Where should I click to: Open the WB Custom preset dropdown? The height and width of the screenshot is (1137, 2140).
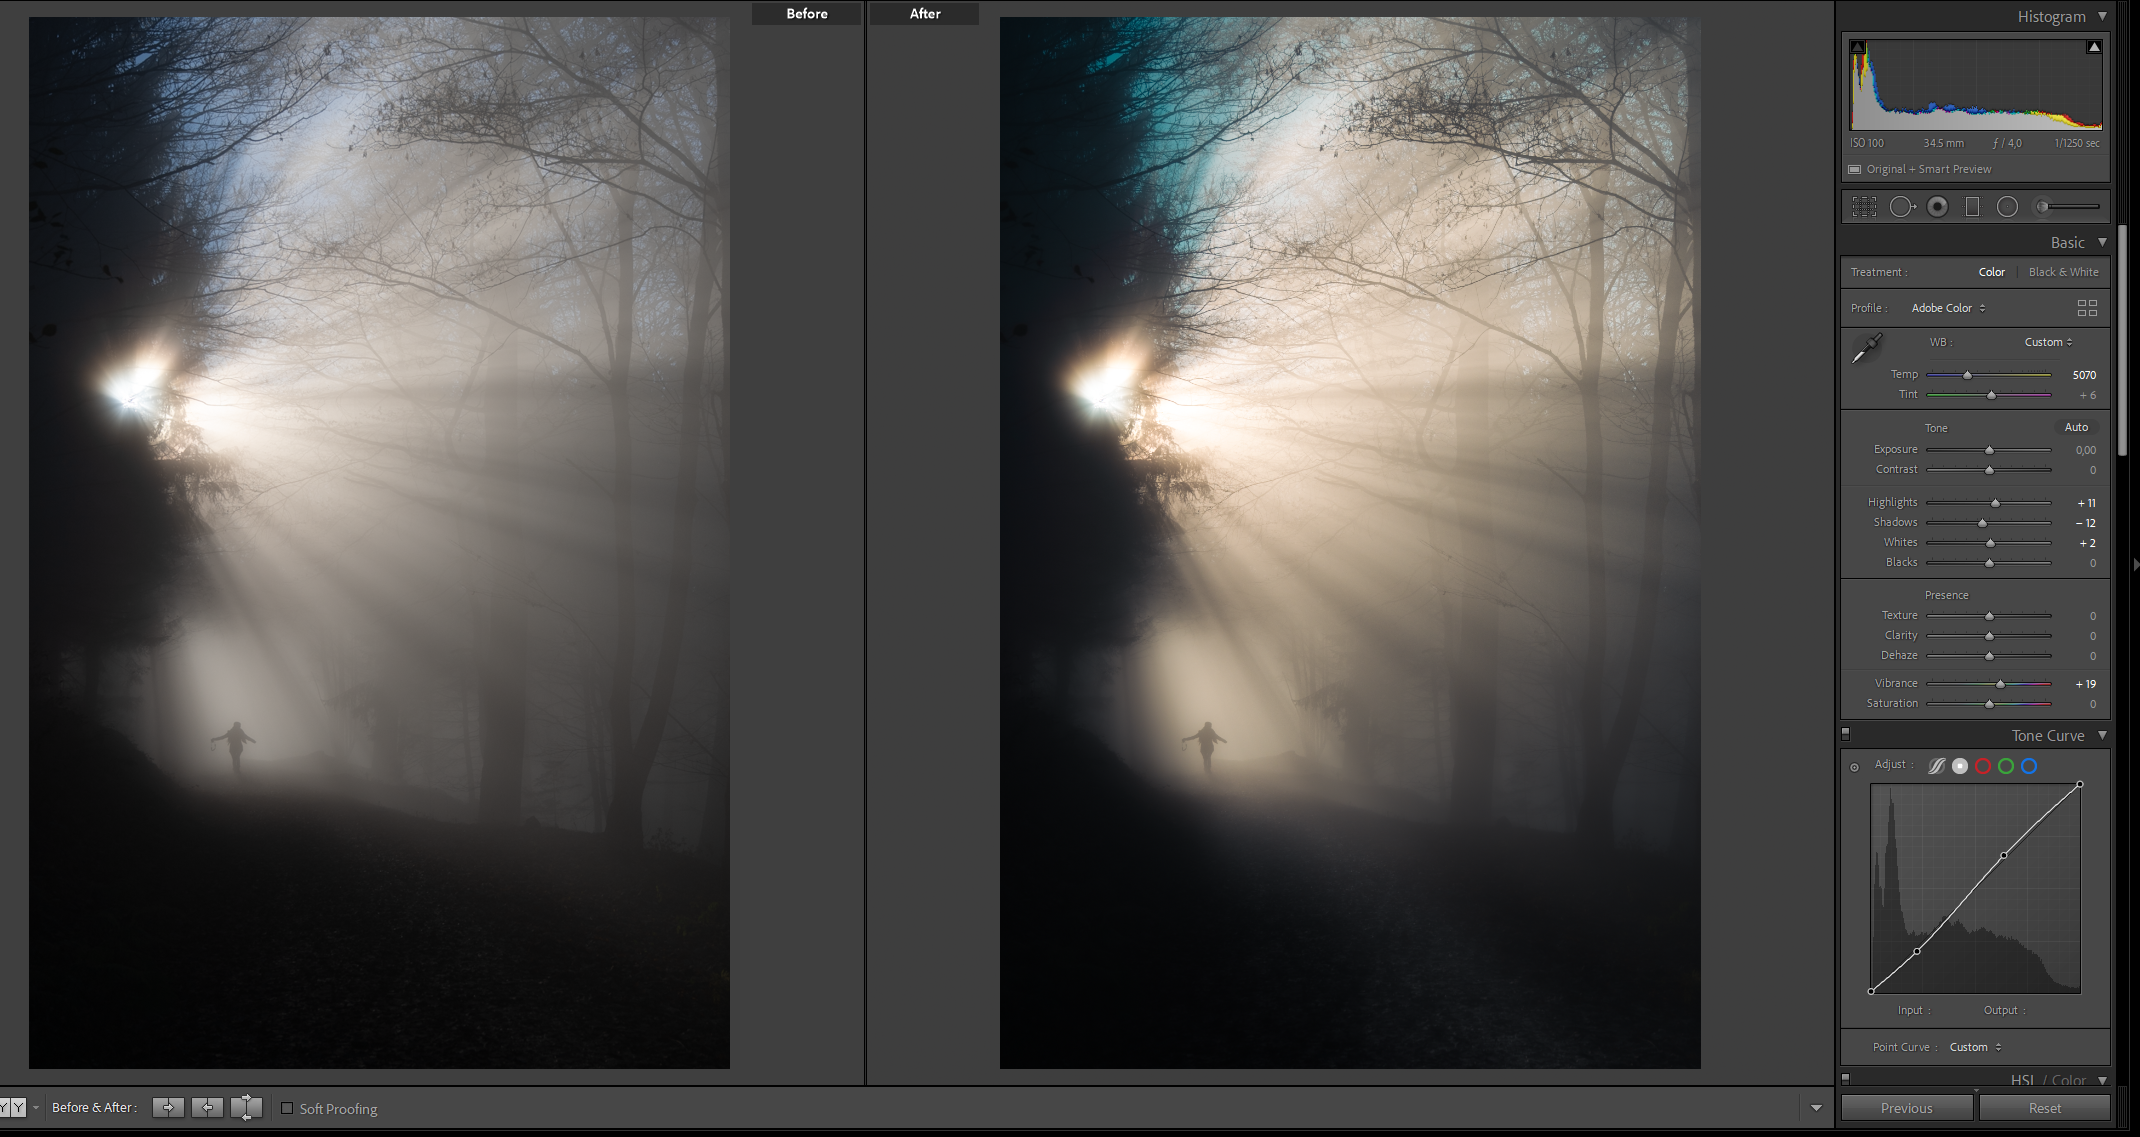pos(2048,342)
